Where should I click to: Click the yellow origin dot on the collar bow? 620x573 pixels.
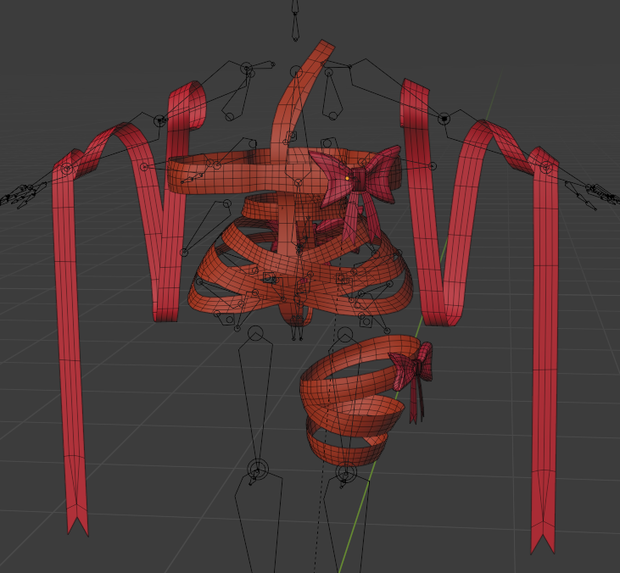(x=347, y=178)
